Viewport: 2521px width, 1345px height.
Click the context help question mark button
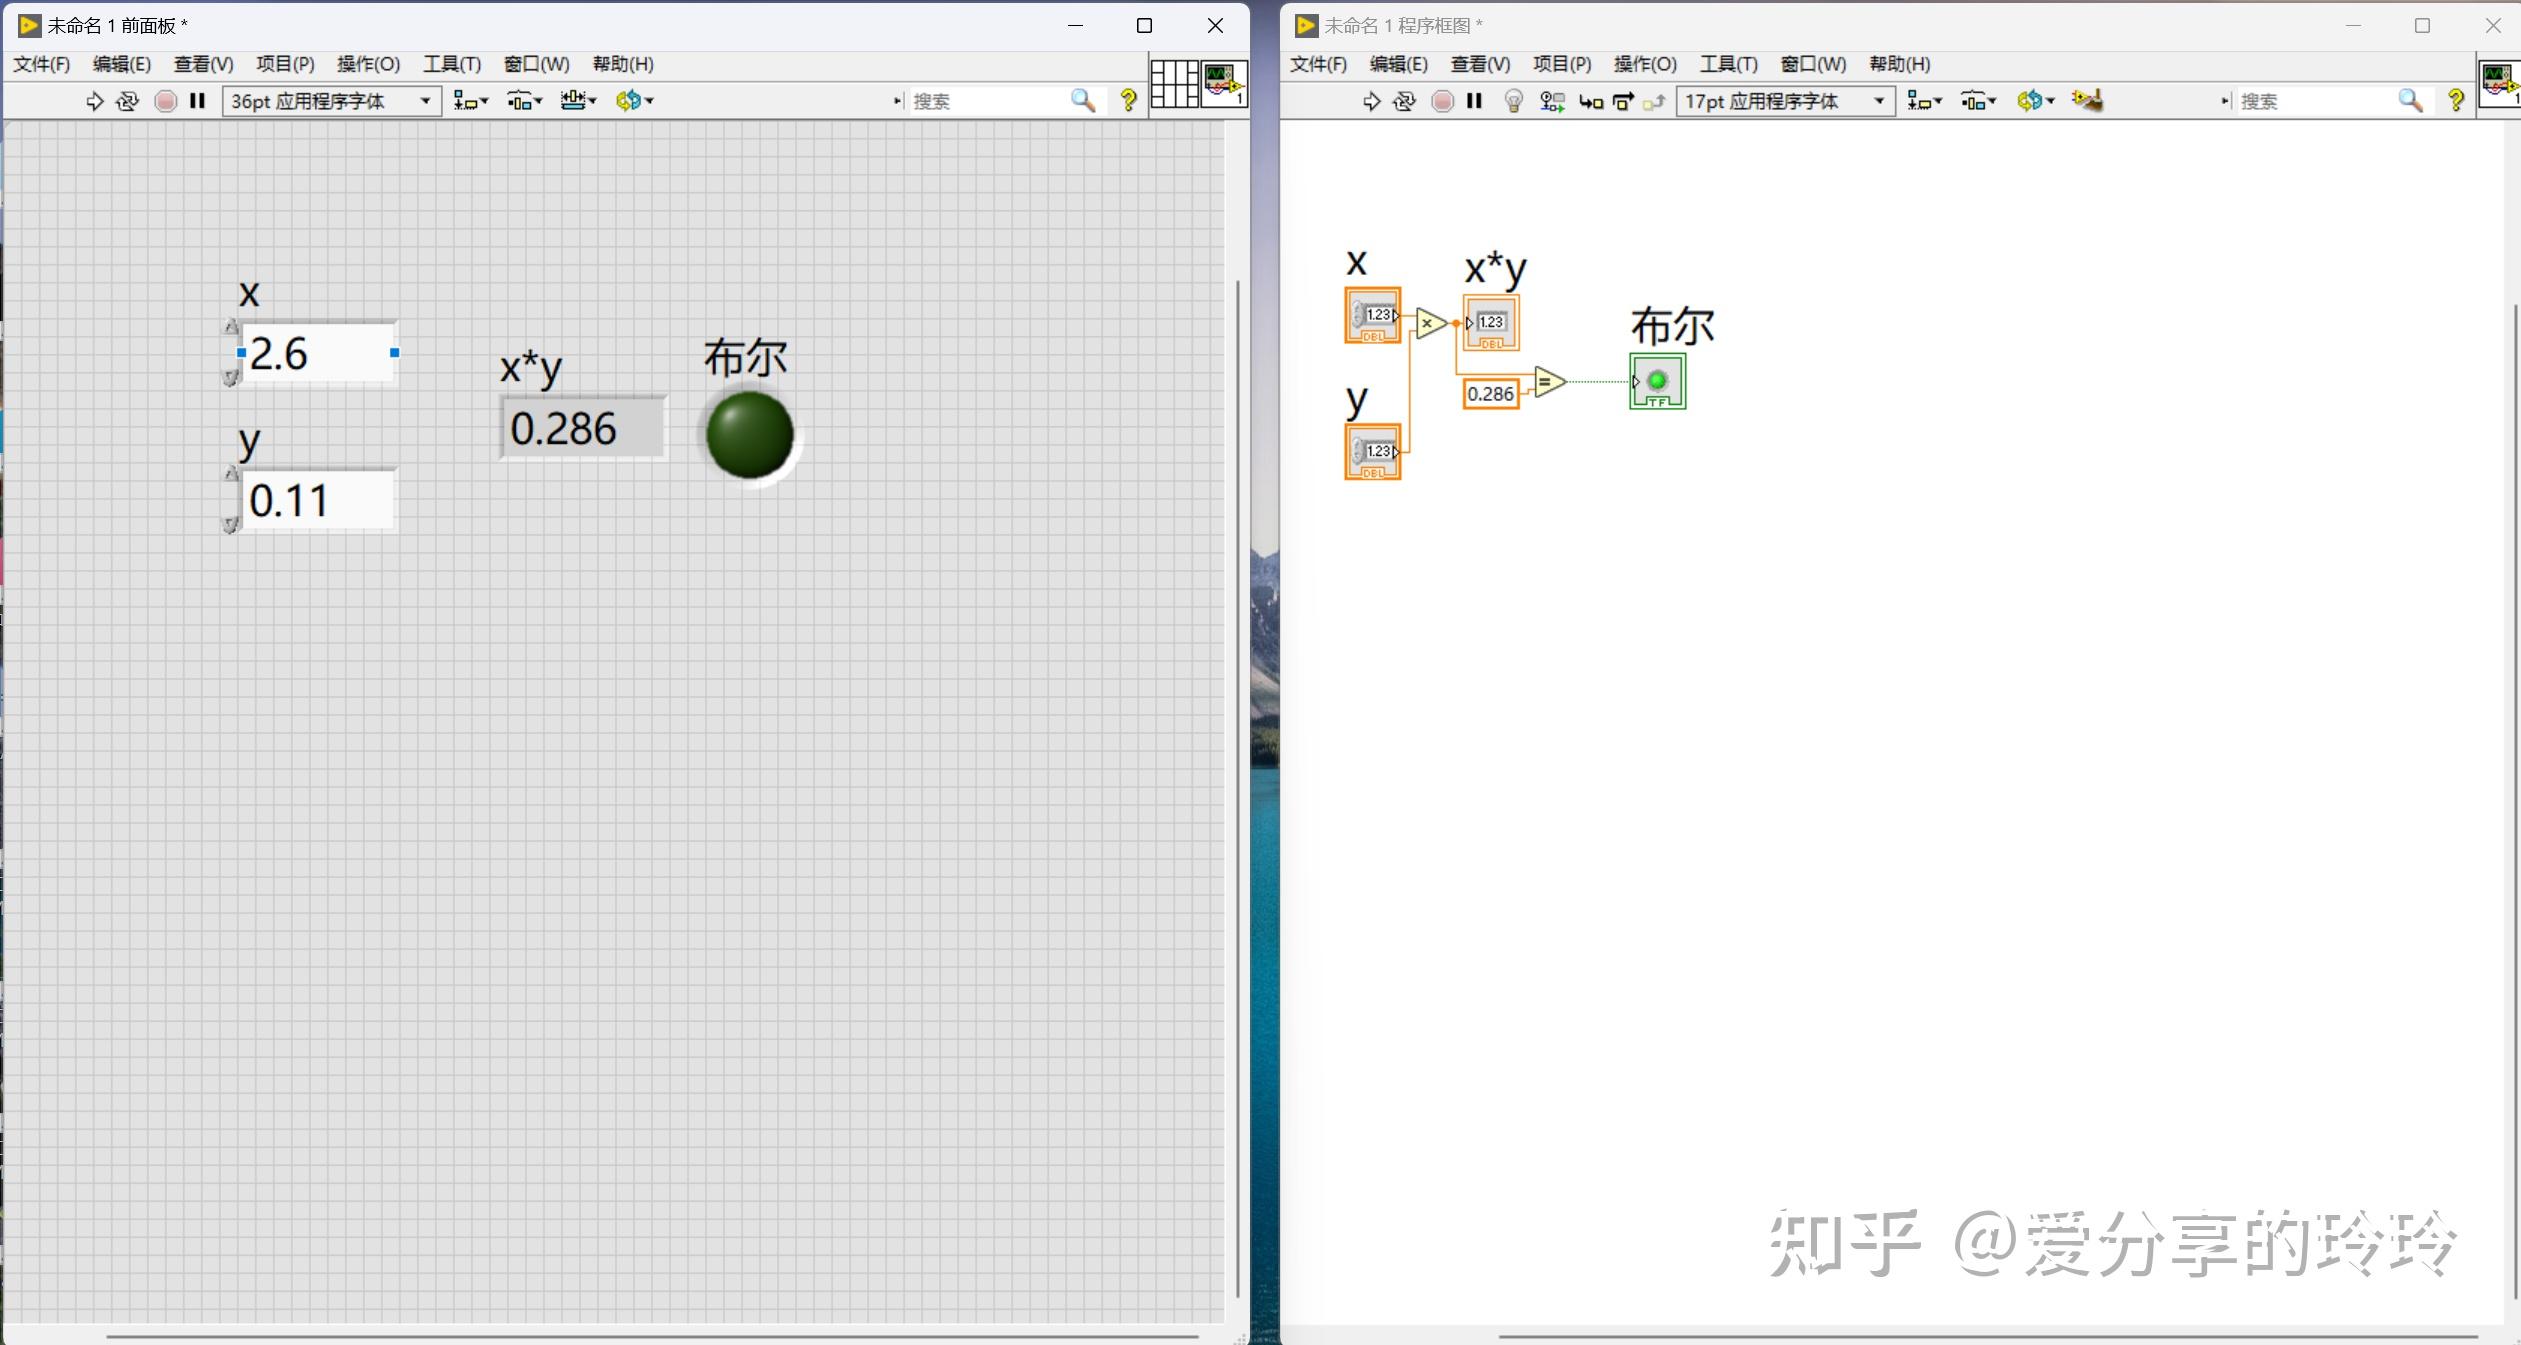coord(1128,100)
